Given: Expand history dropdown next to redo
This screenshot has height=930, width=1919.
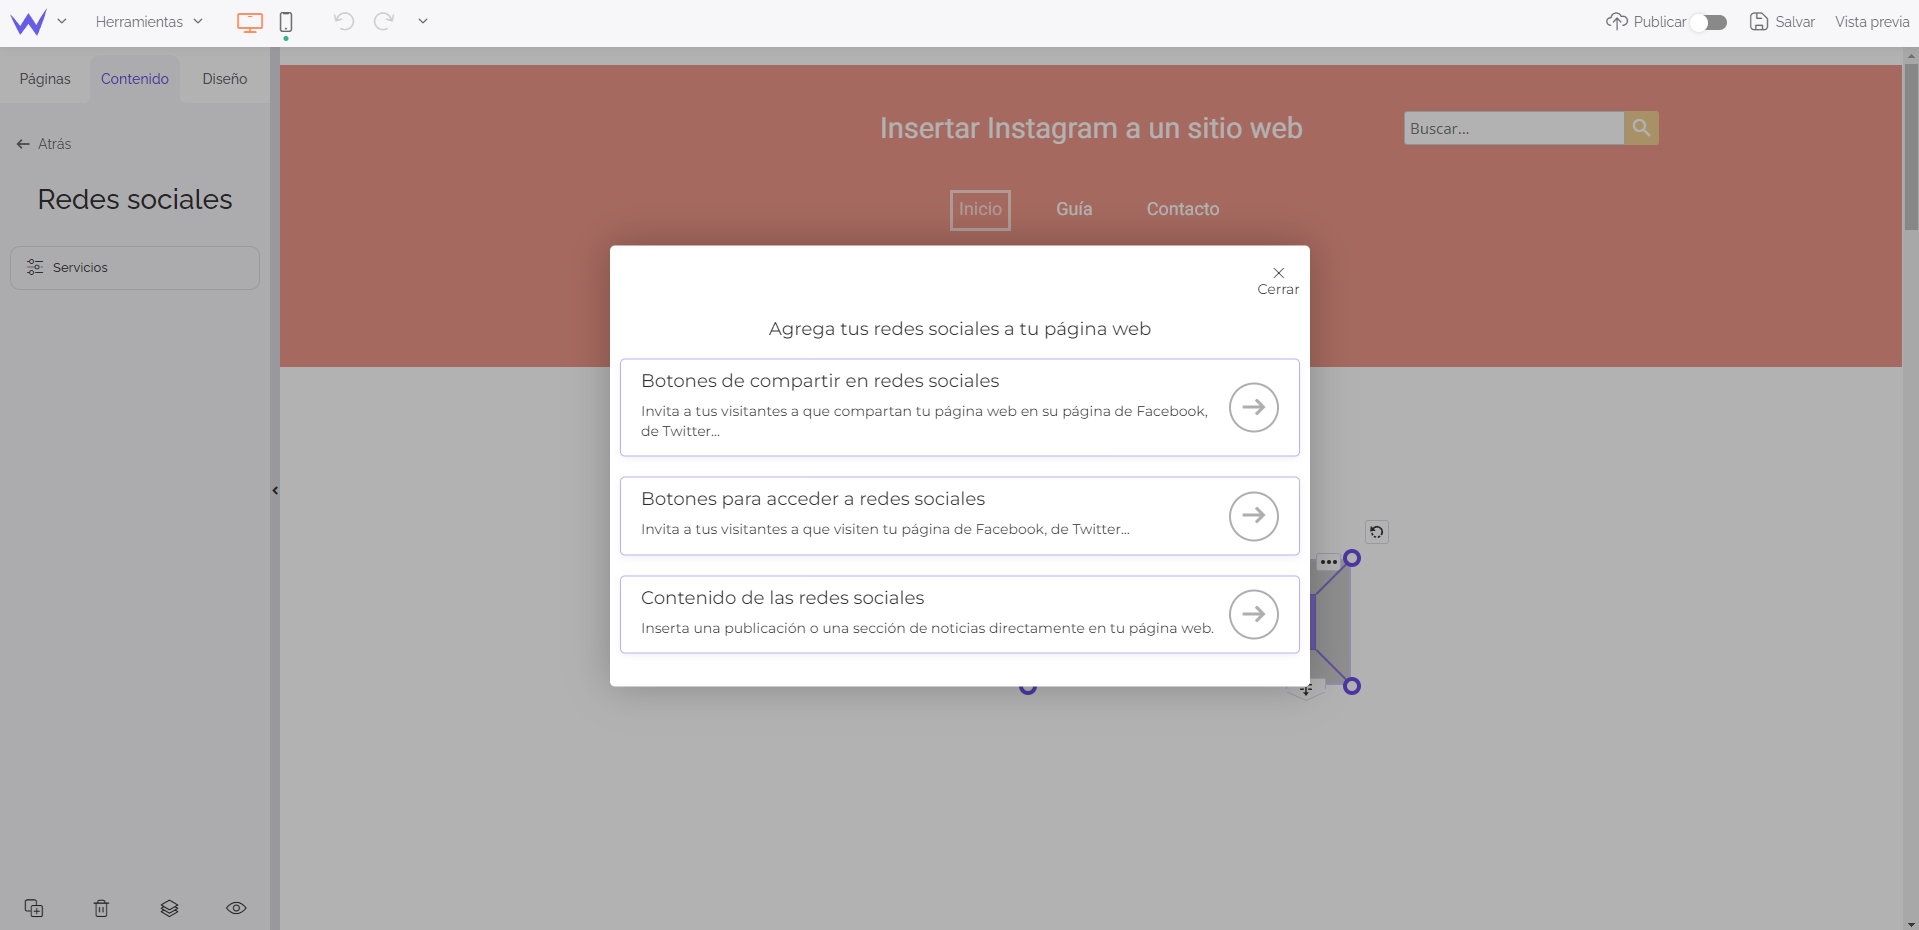Looking at the screenshot, I should pyautogui.click(x=423, y=21).
